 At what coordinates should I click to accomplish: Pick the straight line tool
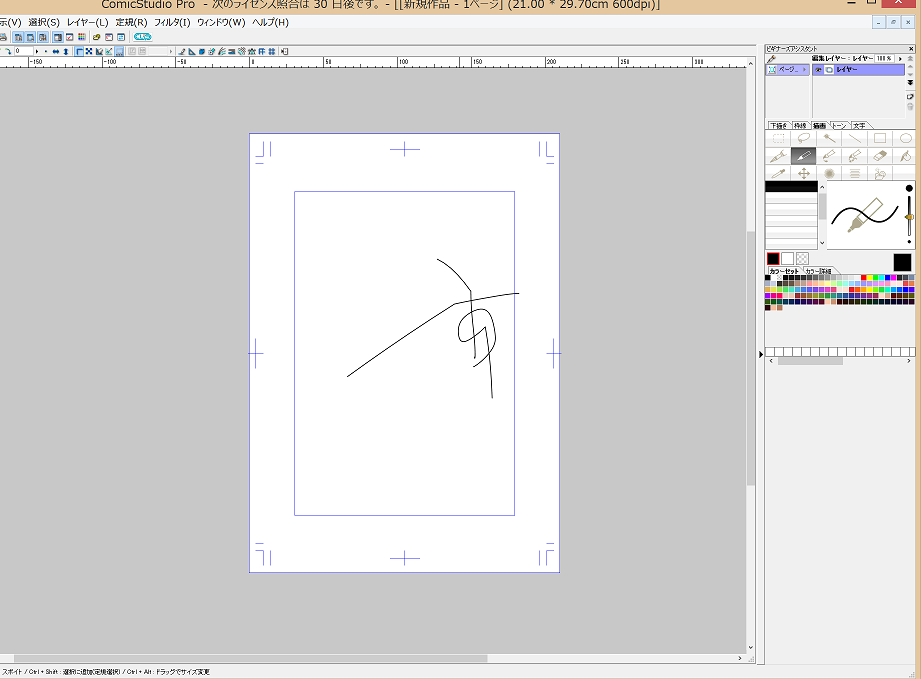coord(854,139)
